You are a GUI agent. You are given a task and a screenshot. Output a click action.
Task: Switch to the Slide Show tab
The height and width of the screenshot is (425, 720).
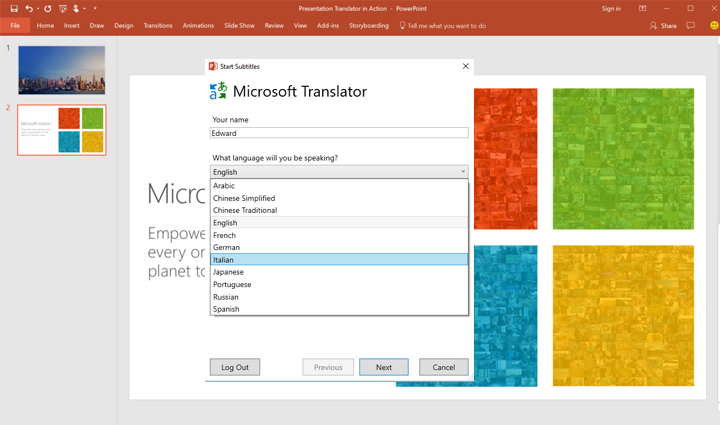[239, 26]
